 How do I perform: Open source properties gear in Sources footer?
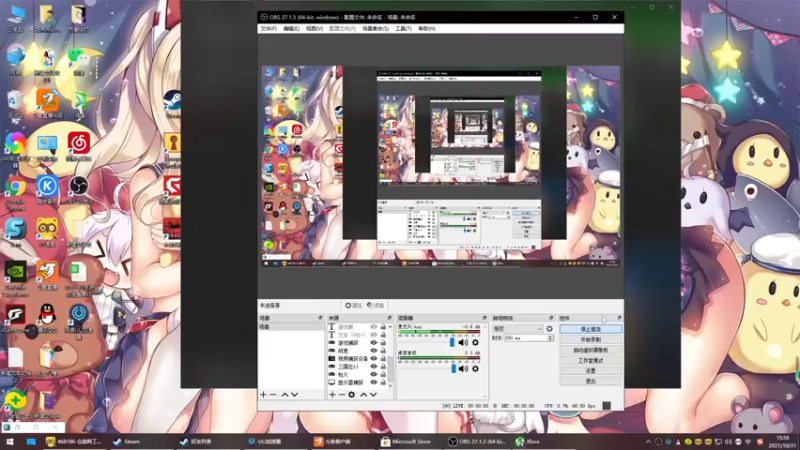[x=352, y=395]
